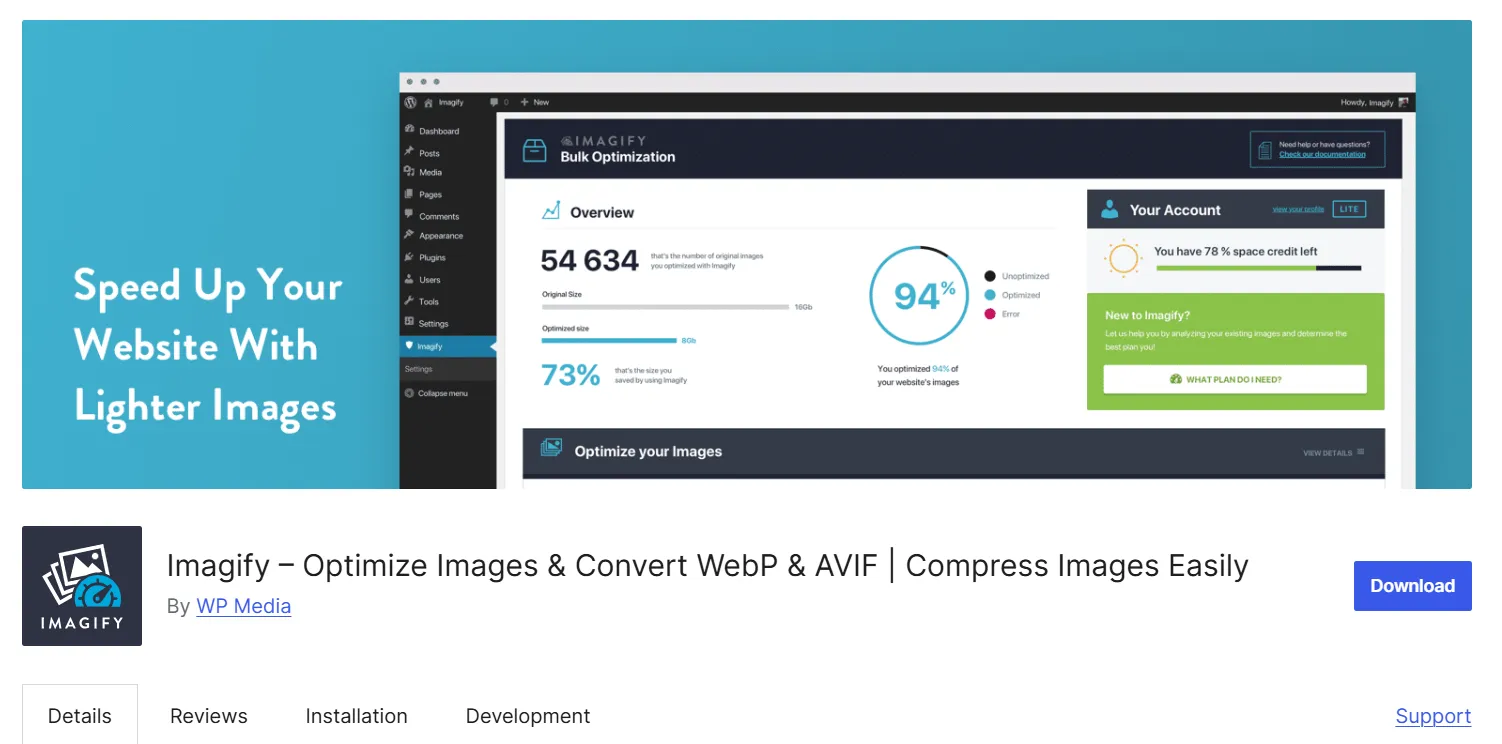Click the 54 634 optimized images count
Screen dimensions: 1502x744
(x=590, y=261)
